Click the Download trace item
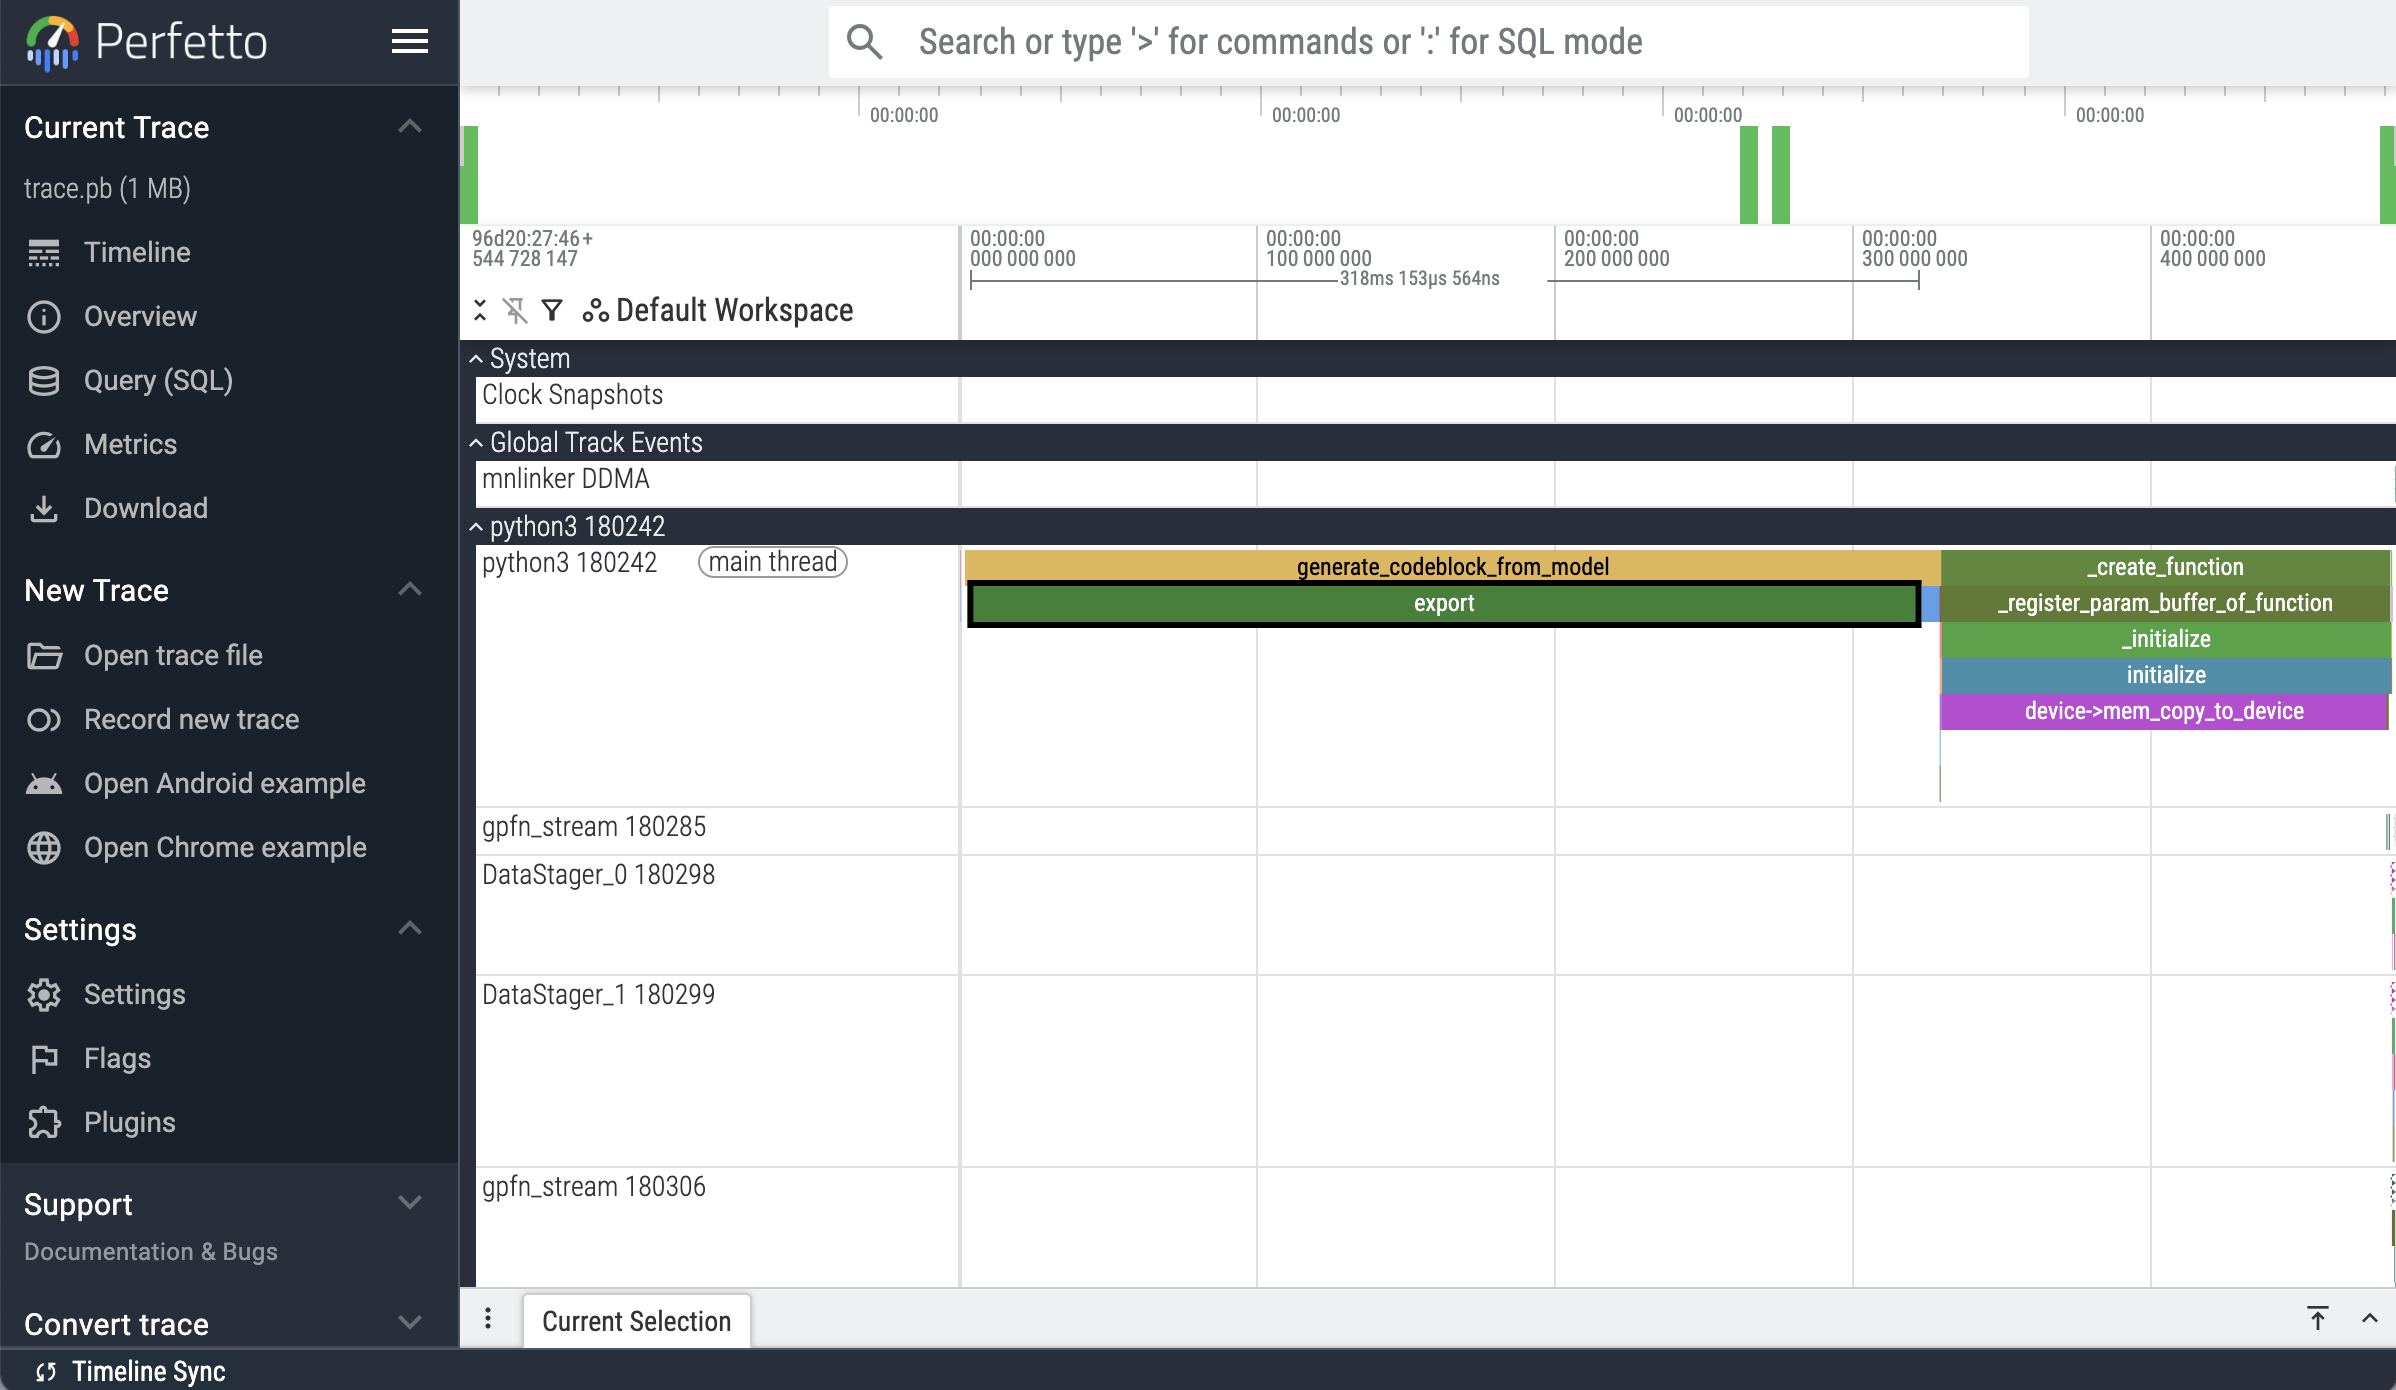This screenshot has height=1390, width=2396. 145,508
